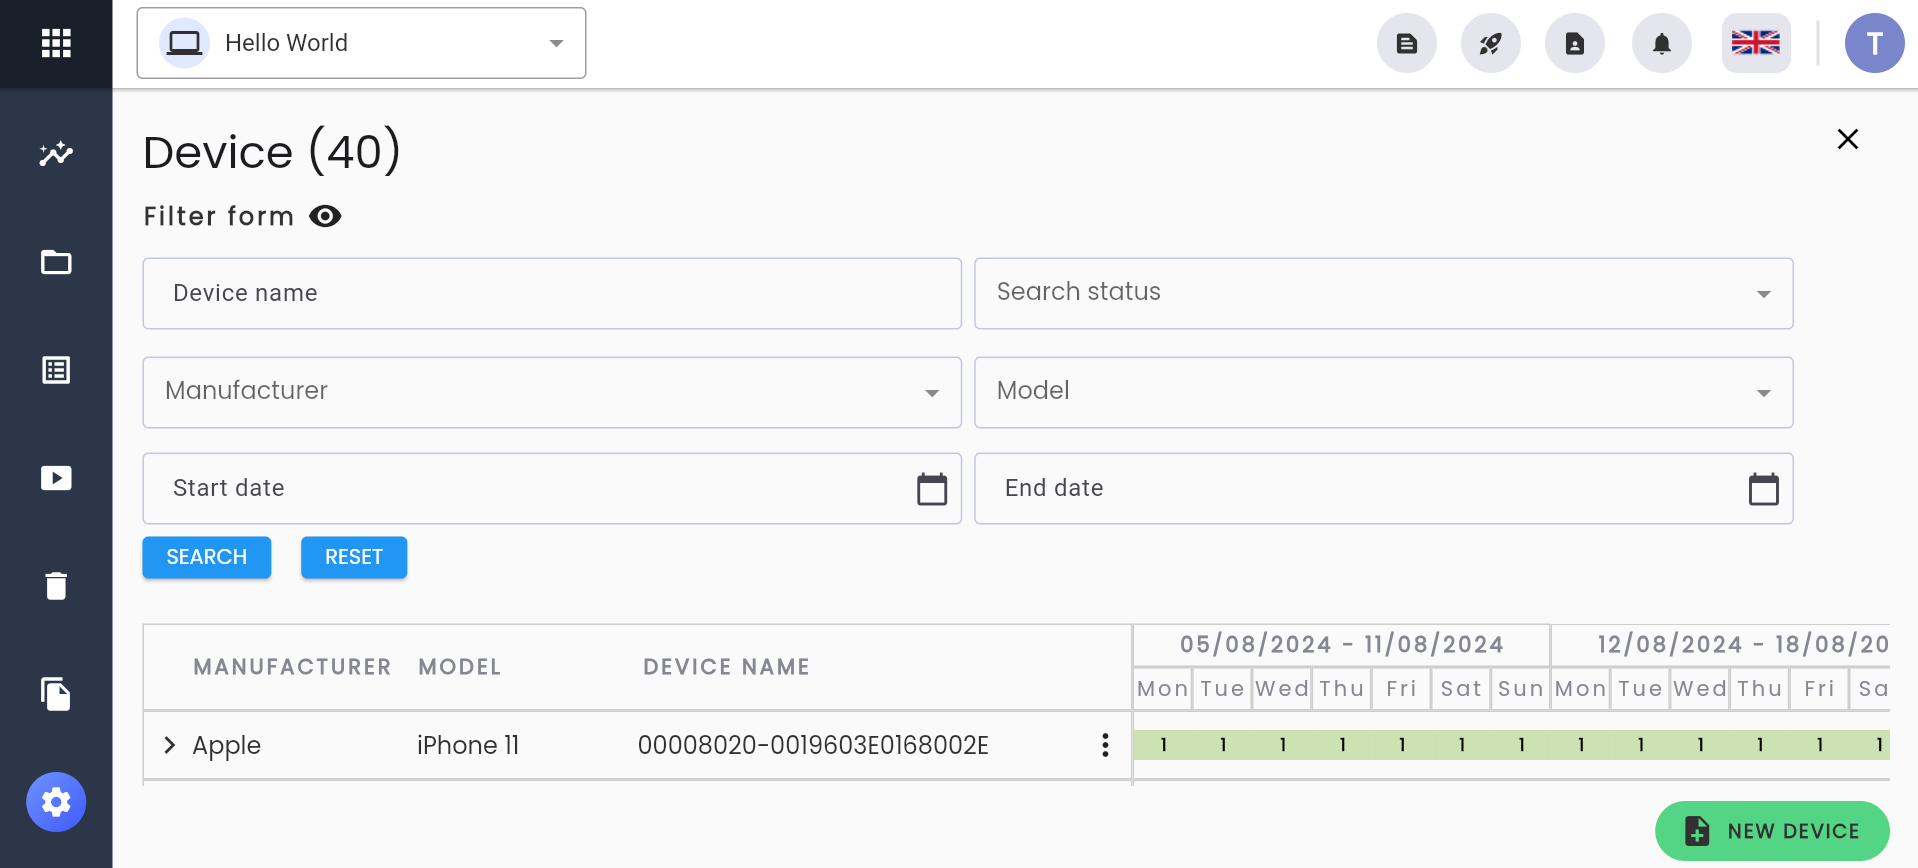The height and width of the screenshot is (868, 1918).
Task: Toggle the Filter form visibility eye
Action: (x=325, y=216)
